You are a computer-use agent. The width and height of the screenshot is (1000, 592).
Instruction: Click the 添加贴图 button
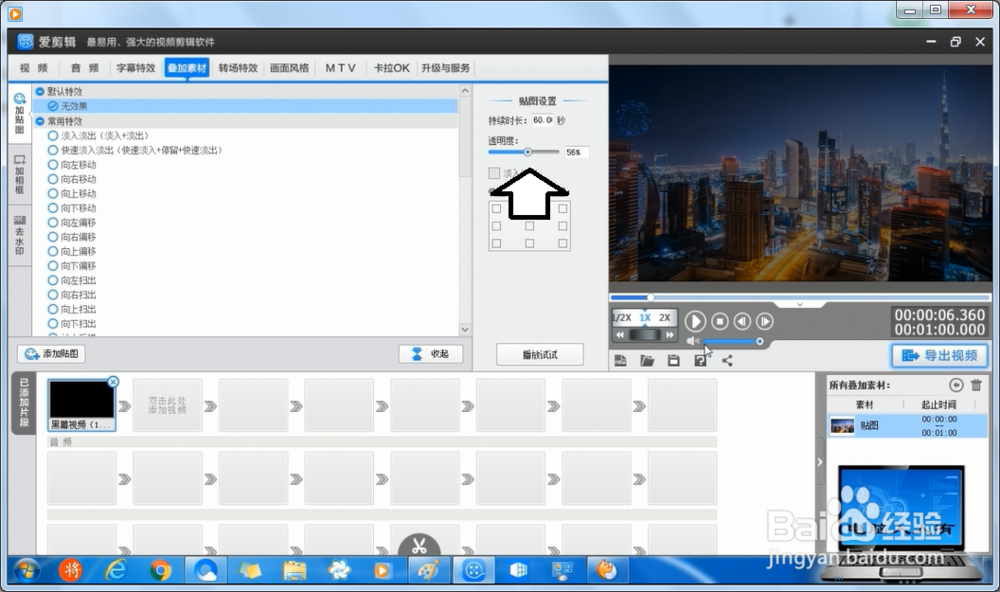51,353
